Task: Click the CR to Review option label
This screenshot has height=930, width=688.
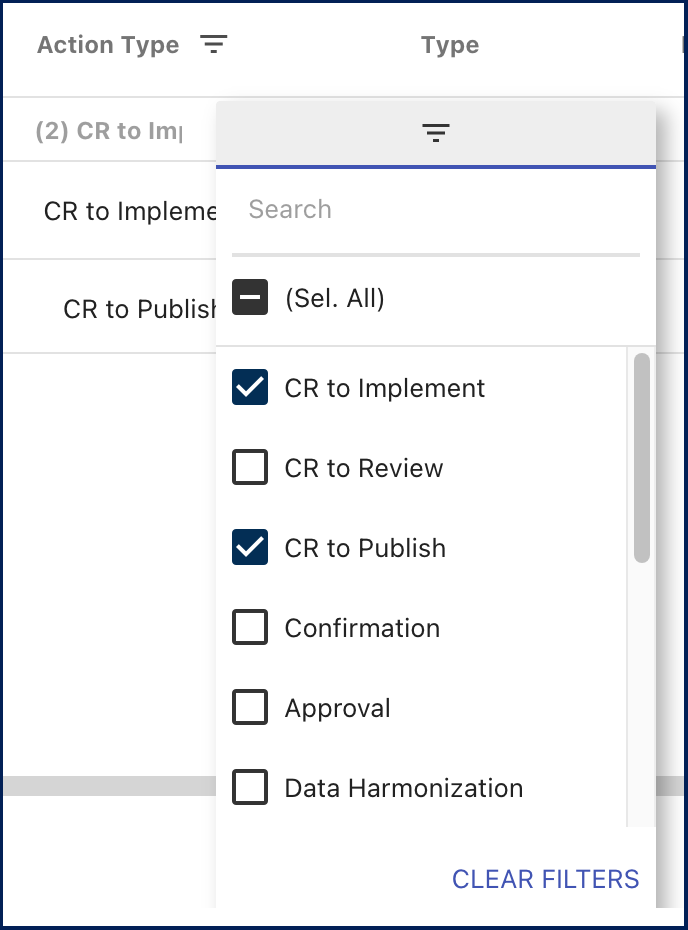Action: point(364,468)
